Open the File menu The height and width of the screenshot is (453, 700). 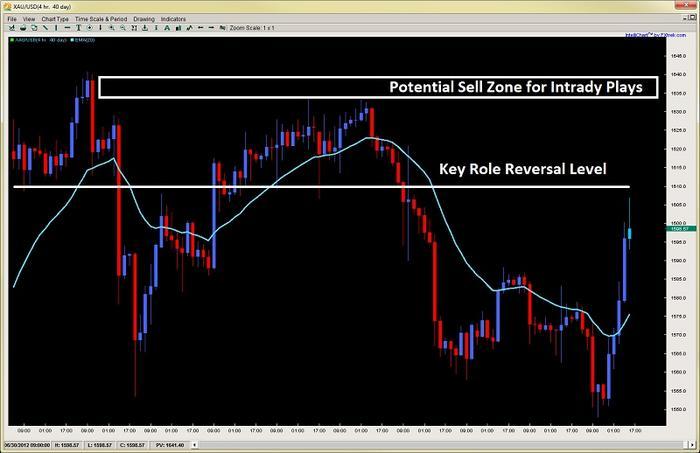[x=12, y=19]
